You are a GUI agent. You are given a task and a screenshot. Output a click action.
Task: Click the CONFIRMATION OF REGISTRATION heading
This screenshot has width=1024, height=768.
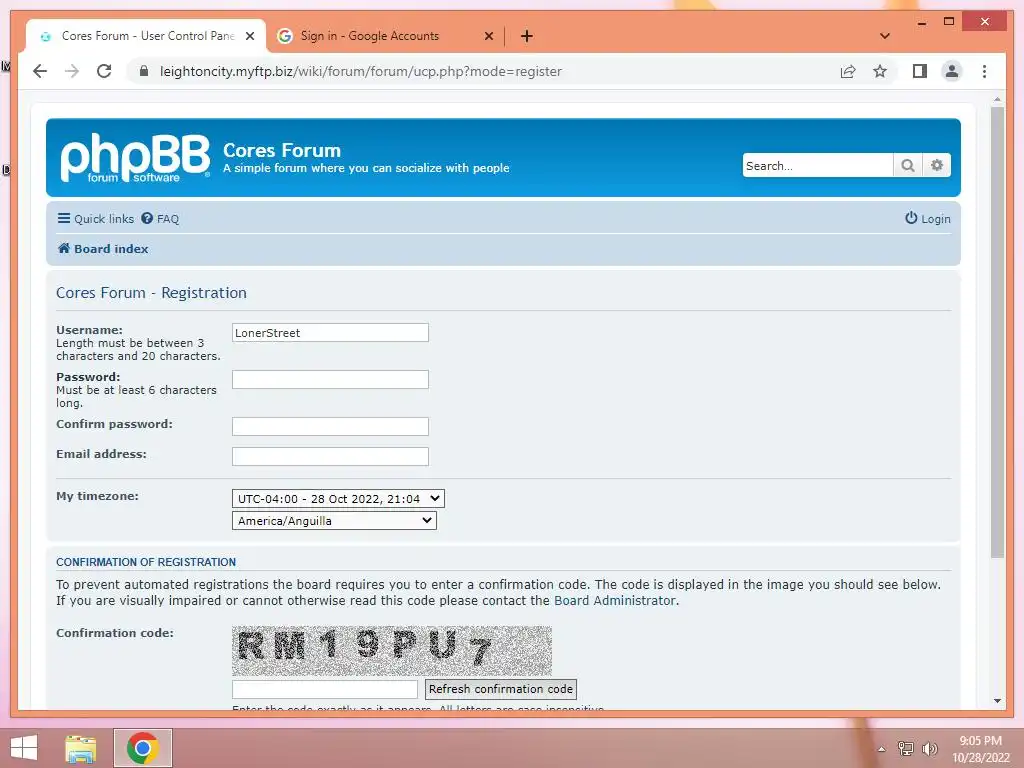click(146, 562)
